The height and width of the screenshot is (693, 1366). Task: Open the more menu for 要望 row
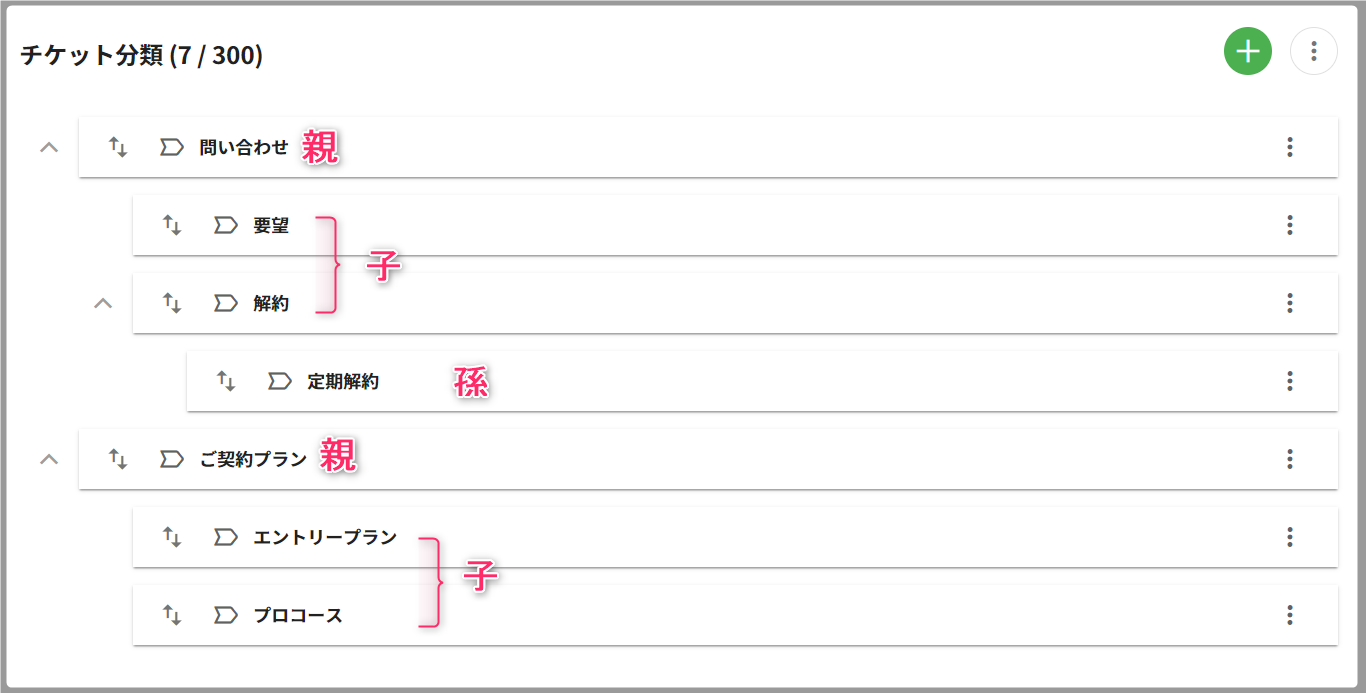(x=1290, y=225)
